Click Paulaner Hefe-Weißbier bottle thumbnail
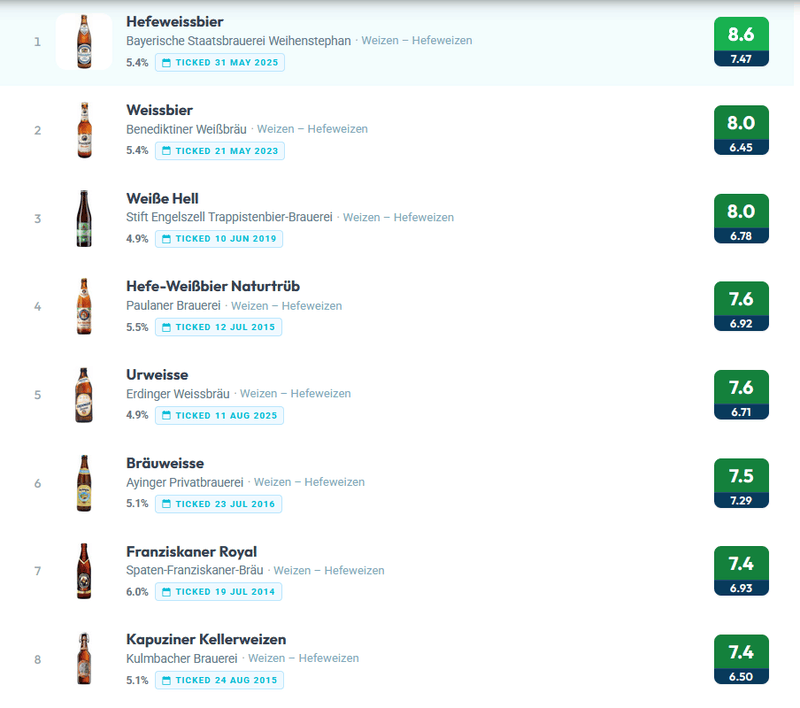800x708 pixels. [x=84, y=307]
